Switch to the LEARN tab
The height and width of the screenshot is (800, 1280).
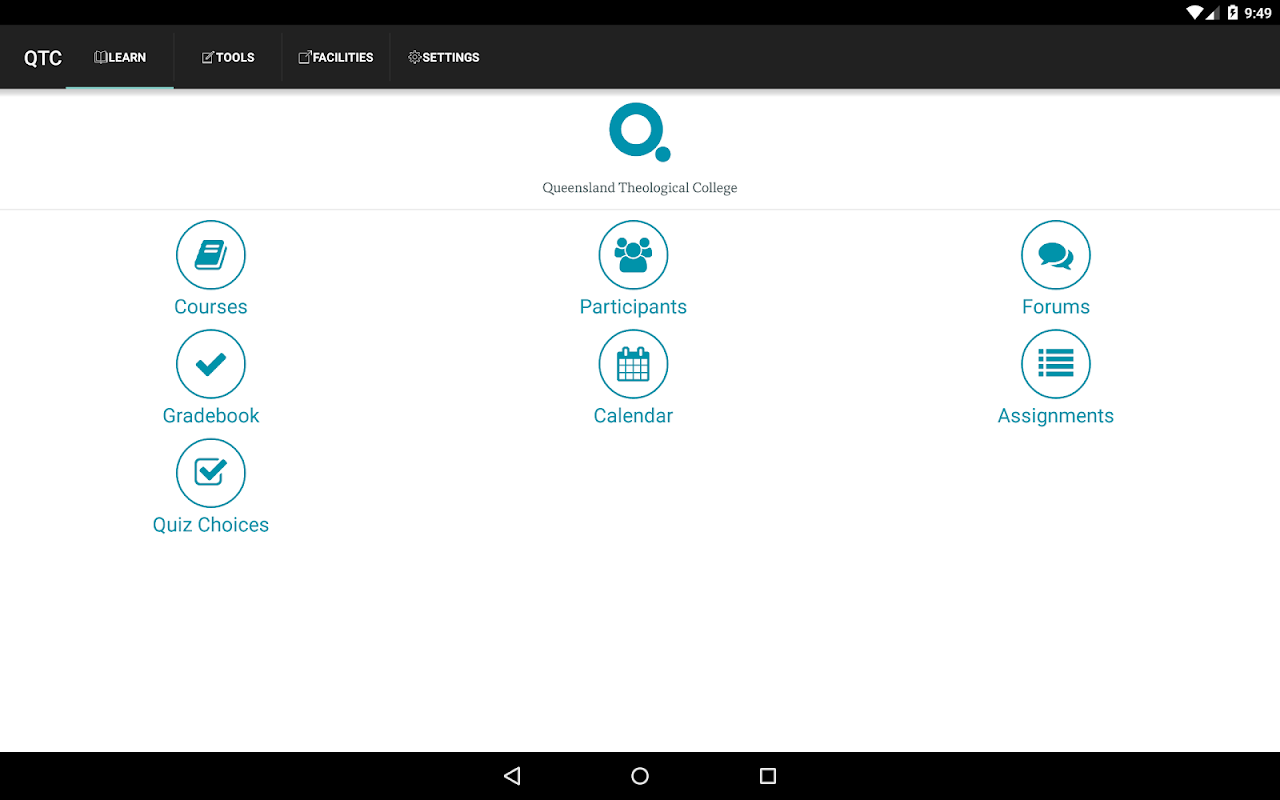[x=120, y=57]
